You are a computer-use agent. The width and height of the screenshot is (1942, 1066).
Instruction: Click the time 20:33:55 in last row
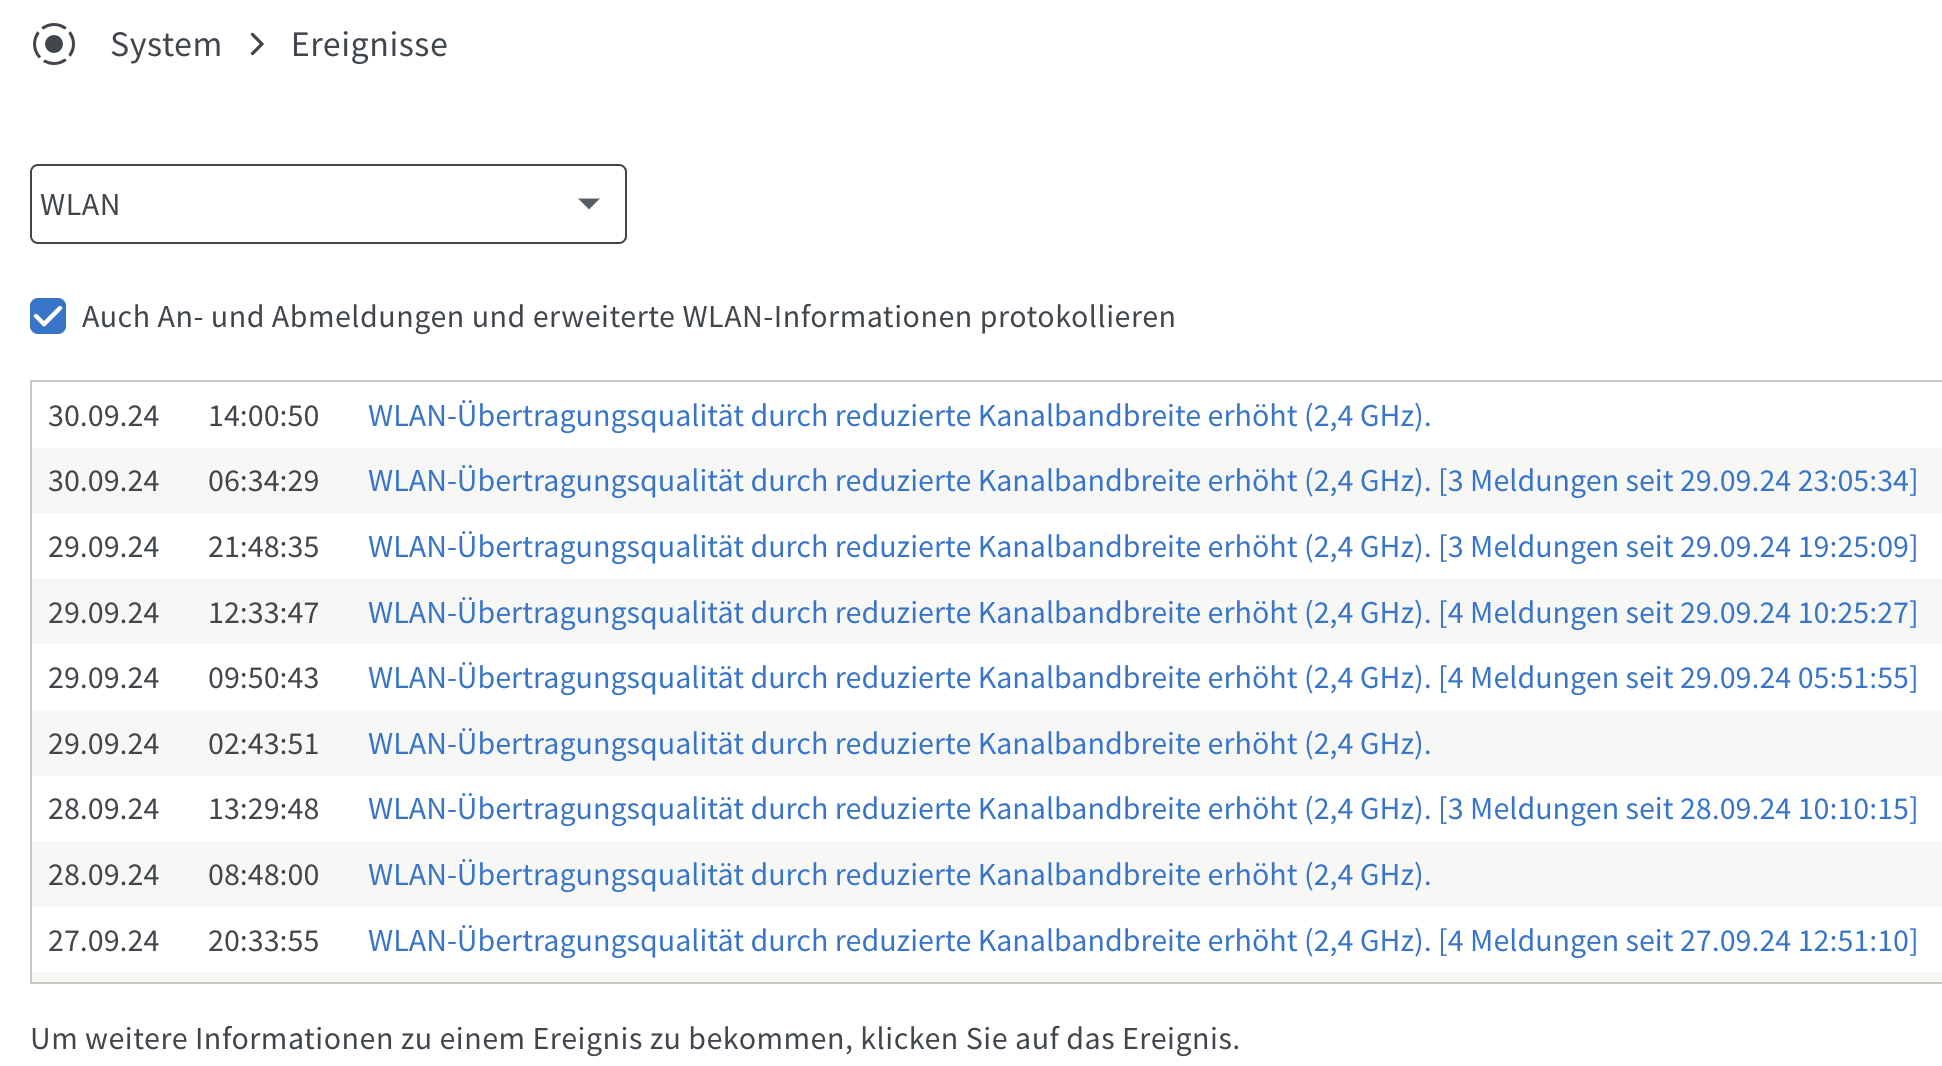tap(263, 941)
